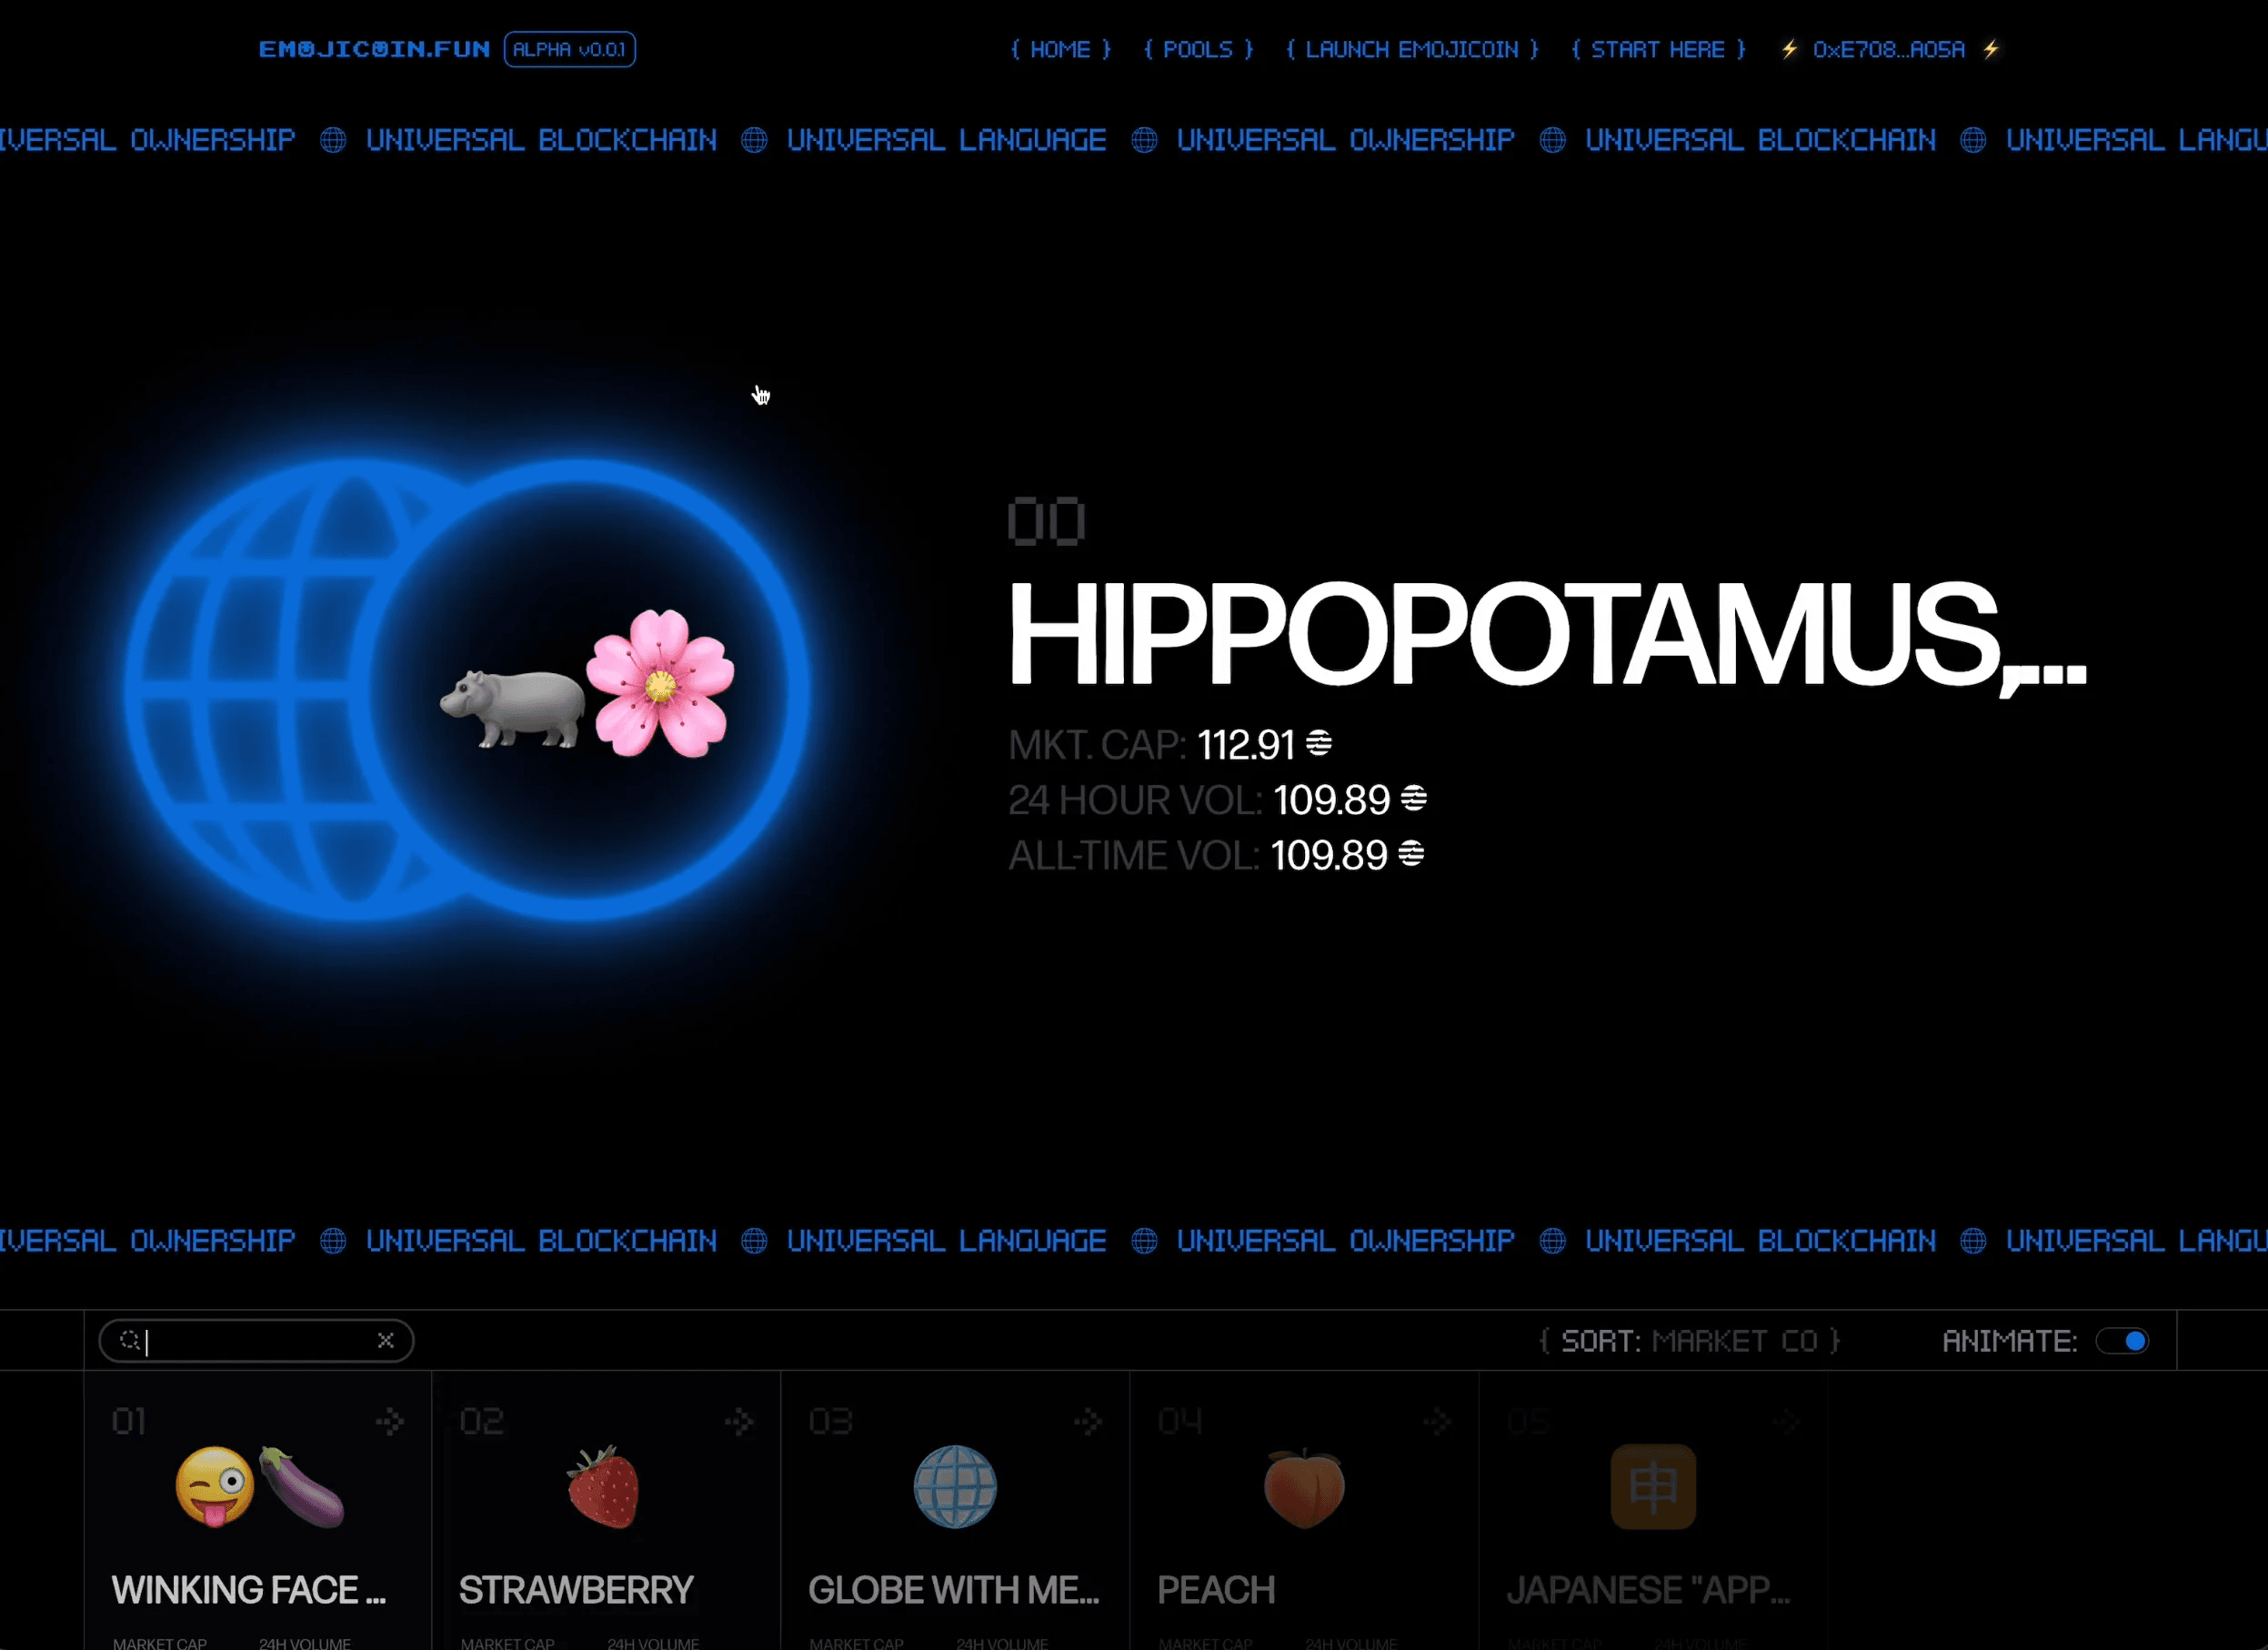The height and width of the screenshot is (1650, 2268).
Task: Open the PEACH coin title
Action: pos(1216,1590)
